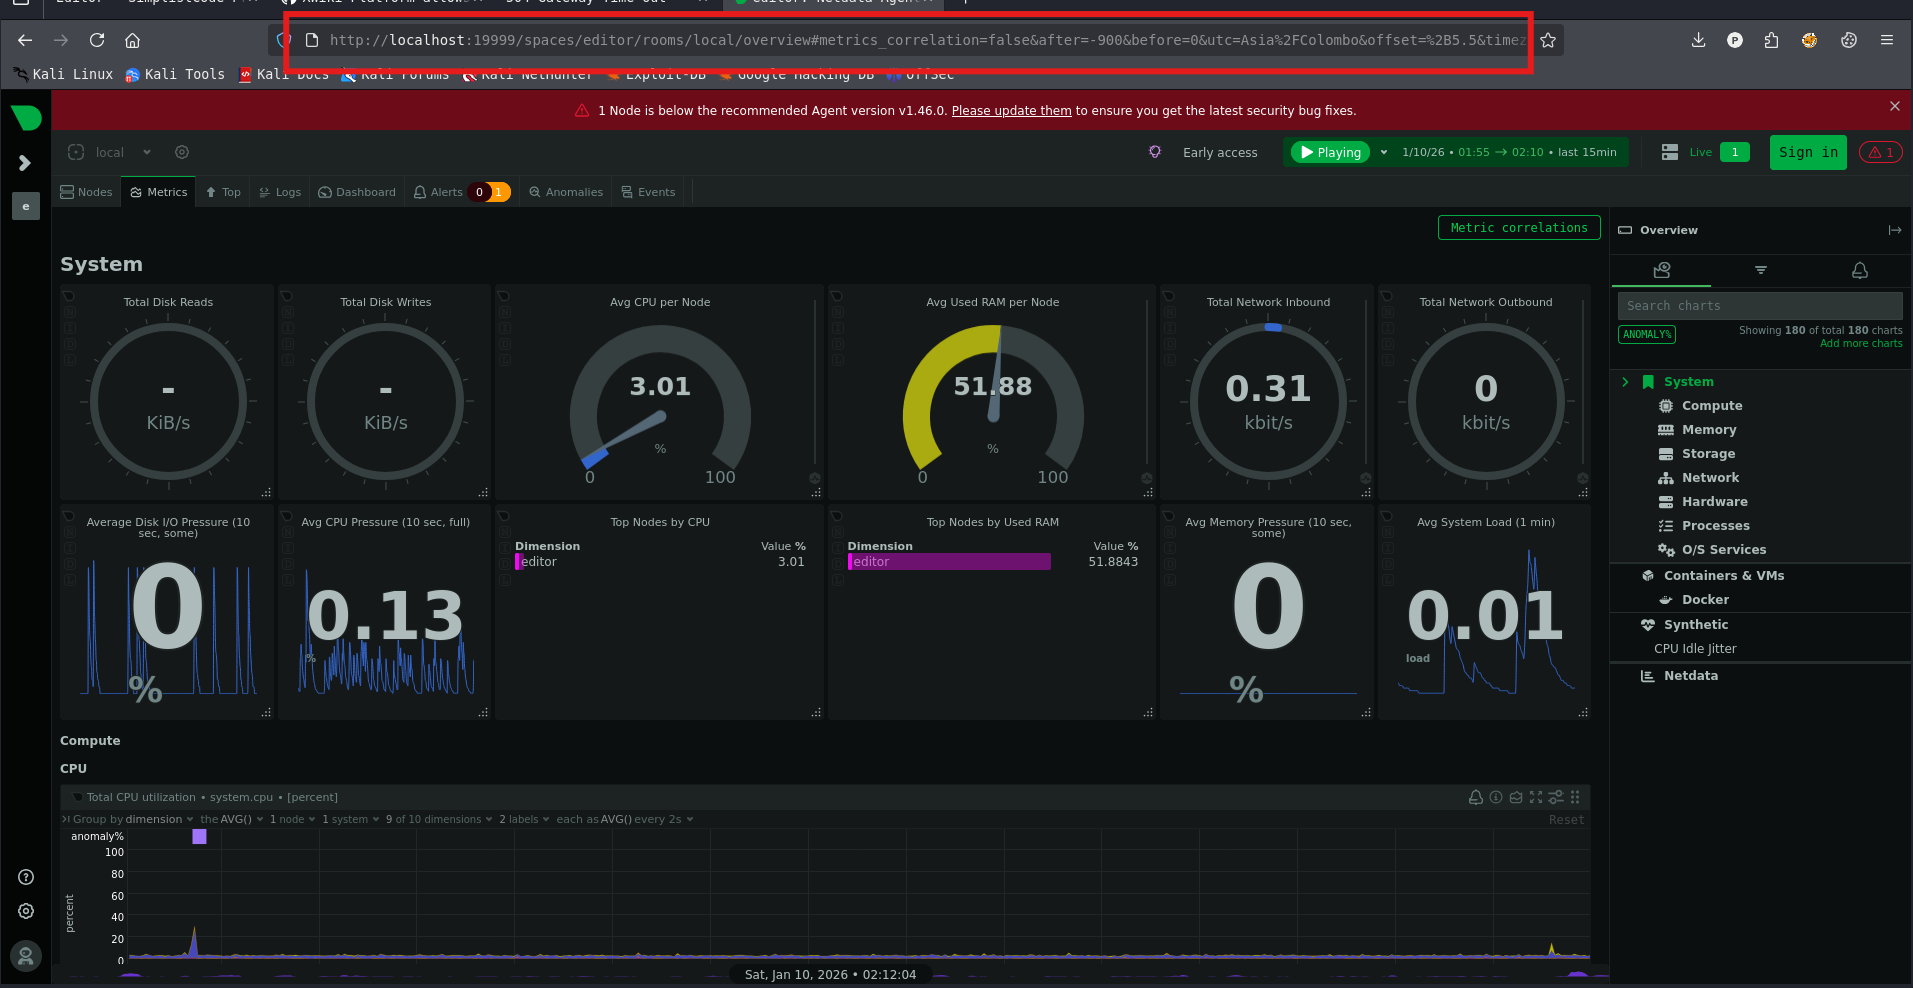Collapse the System tree section
This screenshot has height=988, width=1913.
1625,382
